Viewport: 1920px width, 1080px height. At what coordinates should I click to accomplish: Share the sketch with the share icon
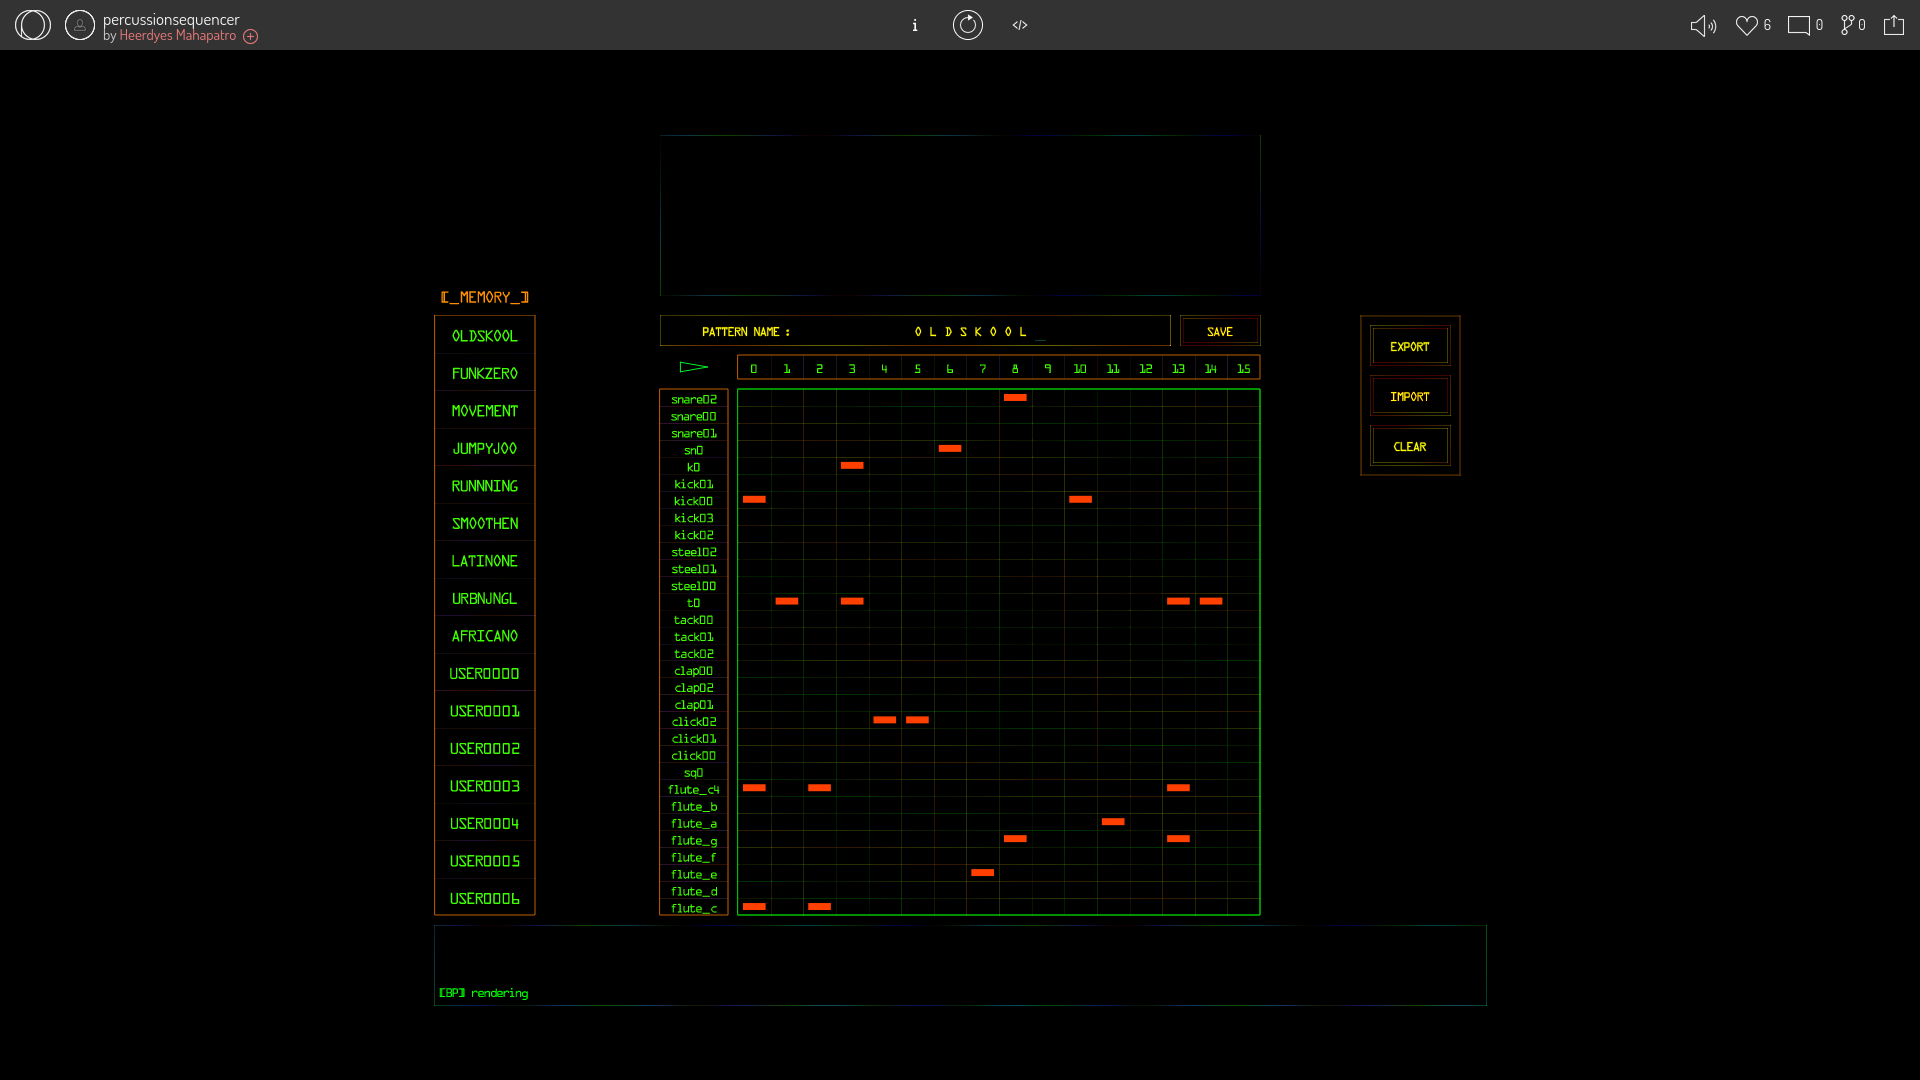(x=1894, y=25)
